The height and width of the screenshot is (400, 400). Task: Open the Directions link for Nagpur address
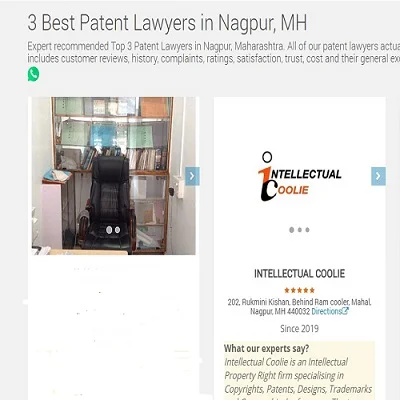pyautogui.click(x=327, y=311)
